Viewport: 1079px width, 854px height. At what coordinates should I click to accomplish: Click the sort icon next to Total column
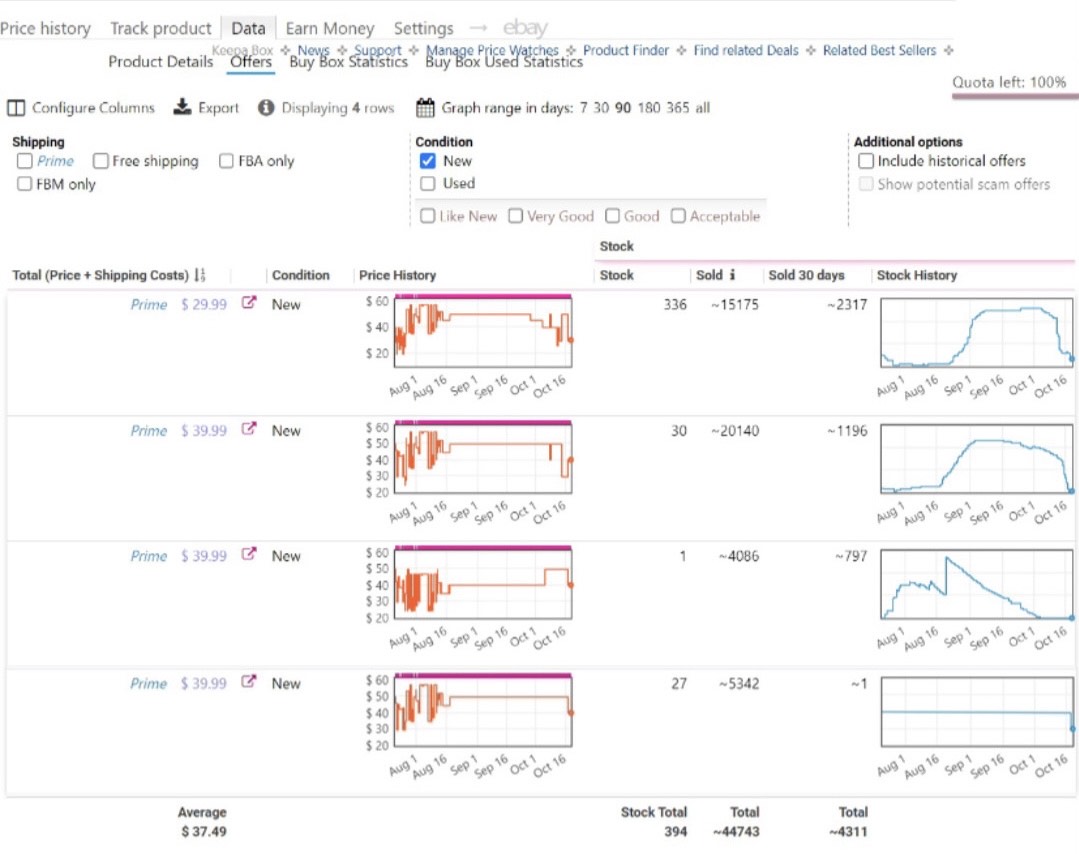200,275
